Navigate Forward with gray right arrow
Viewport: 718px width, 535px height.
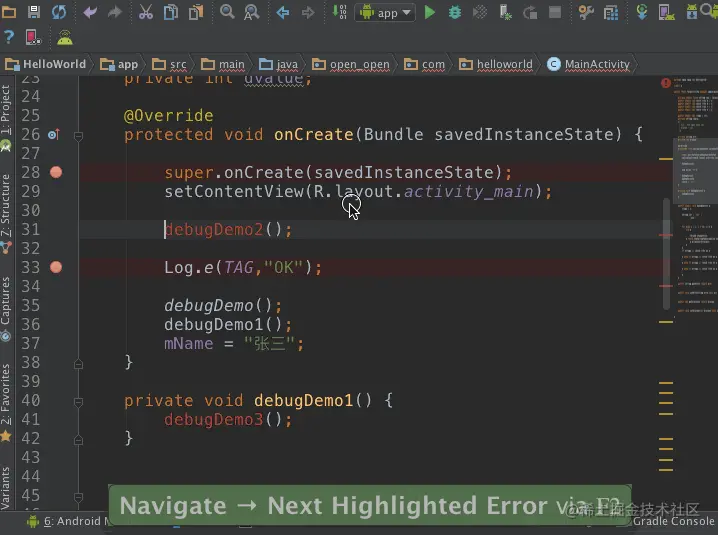308,12
